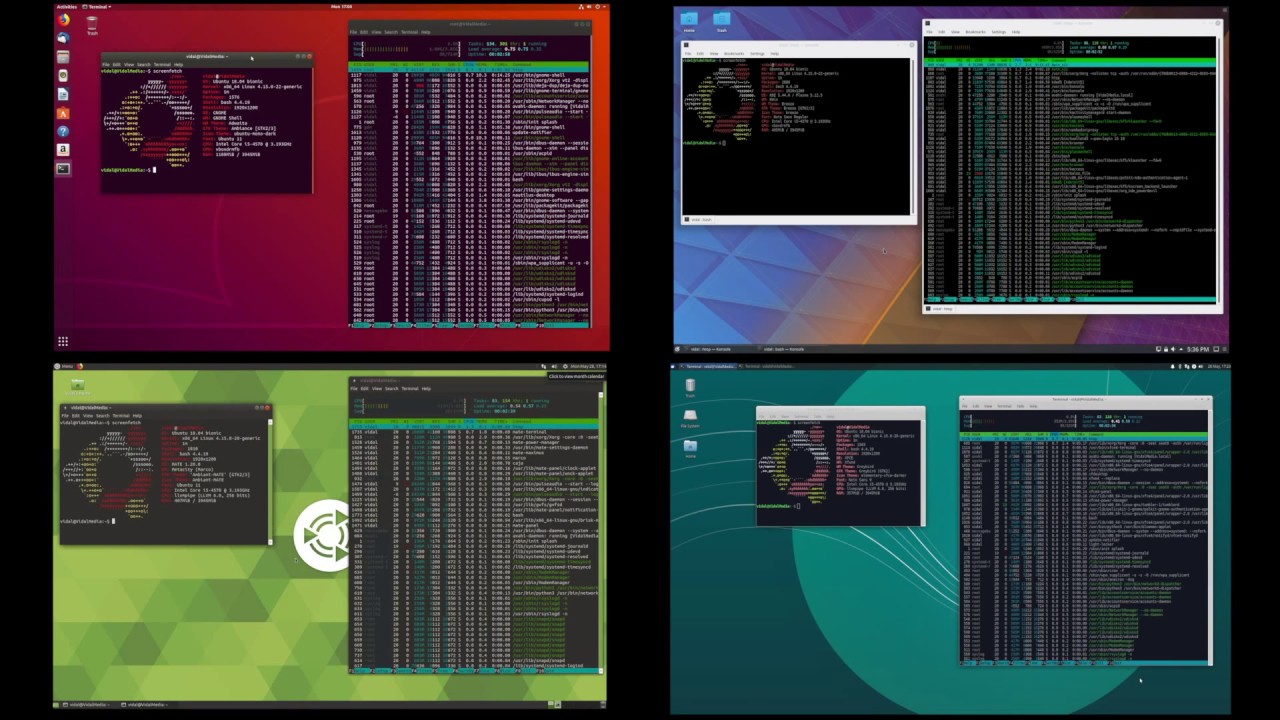Open Help menu in the Ubuntu screenfetch terminal
The image size is (1280, 720).
coord(178,65)
